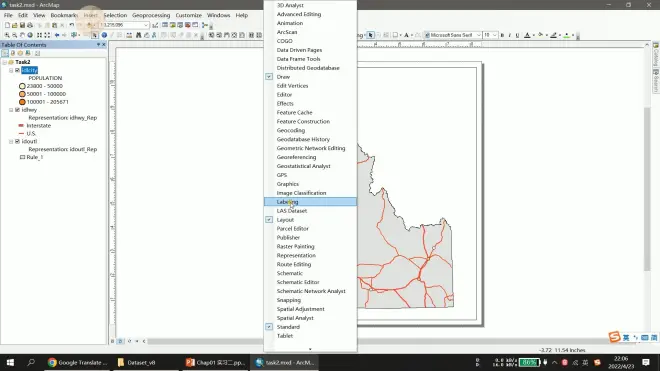Open the font size dropdown

coord(495,35)
